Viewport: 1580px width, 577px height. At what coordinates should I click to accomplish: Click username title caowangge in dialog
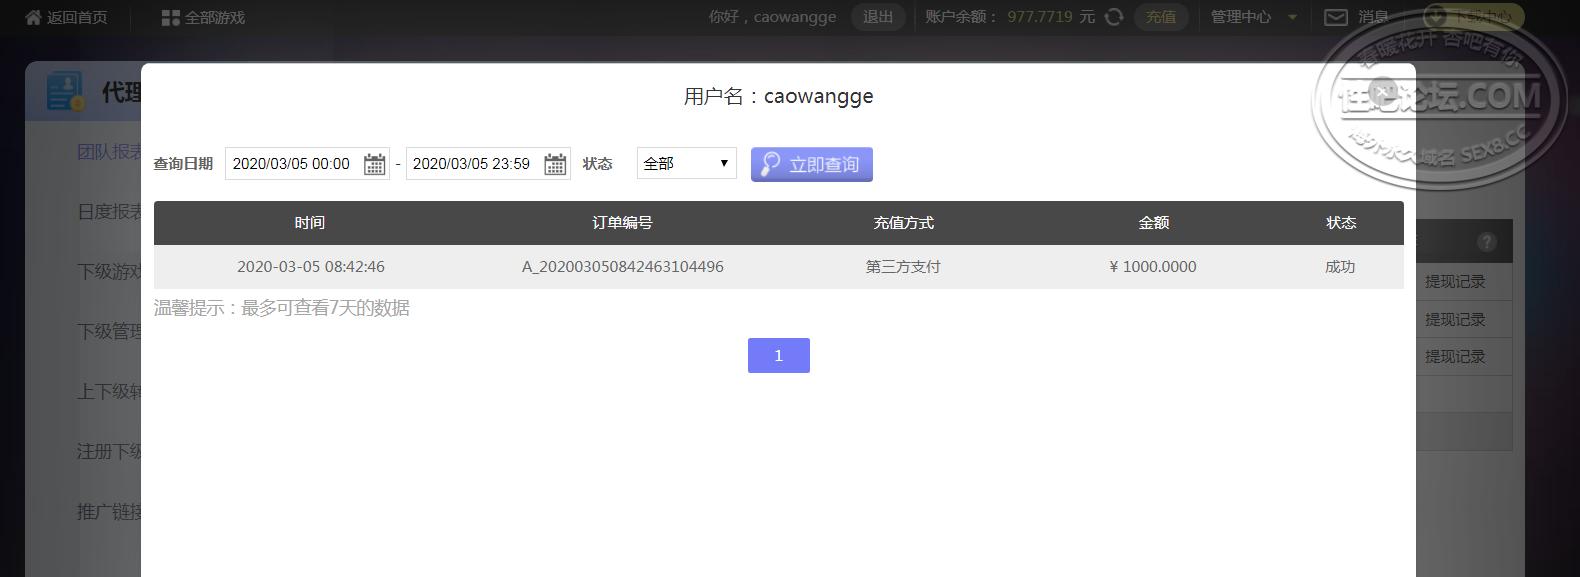tap(818, 96)
